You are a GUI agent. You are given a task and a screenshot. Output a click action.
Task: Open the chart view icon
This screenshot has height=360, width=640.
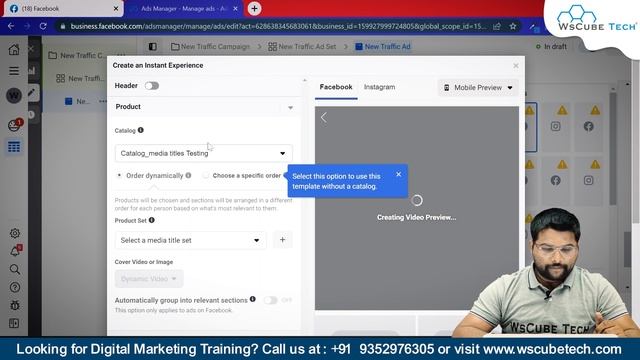31,71
